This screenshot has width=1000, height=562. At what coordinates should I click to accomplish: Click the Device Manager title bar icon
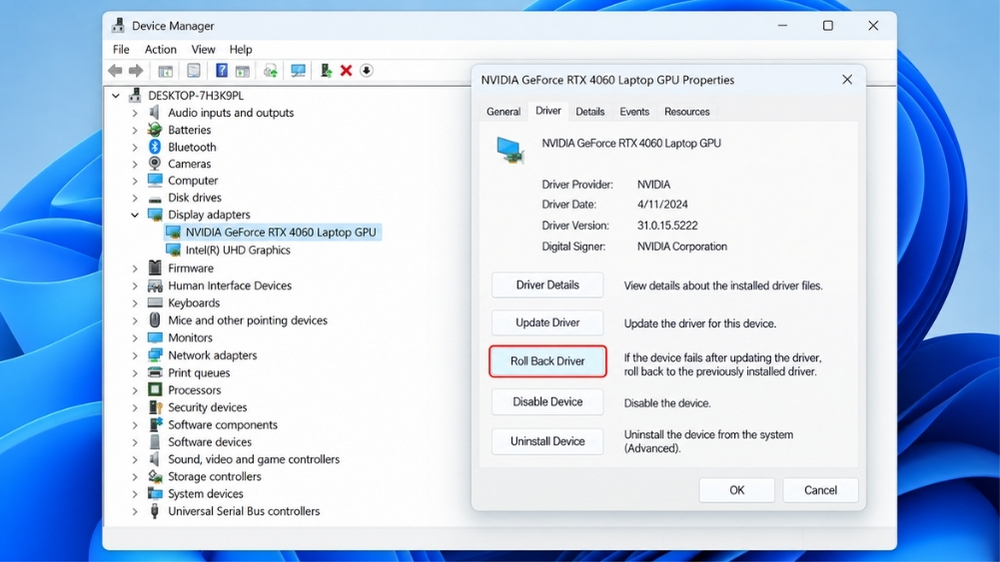[x=118, y=26]
